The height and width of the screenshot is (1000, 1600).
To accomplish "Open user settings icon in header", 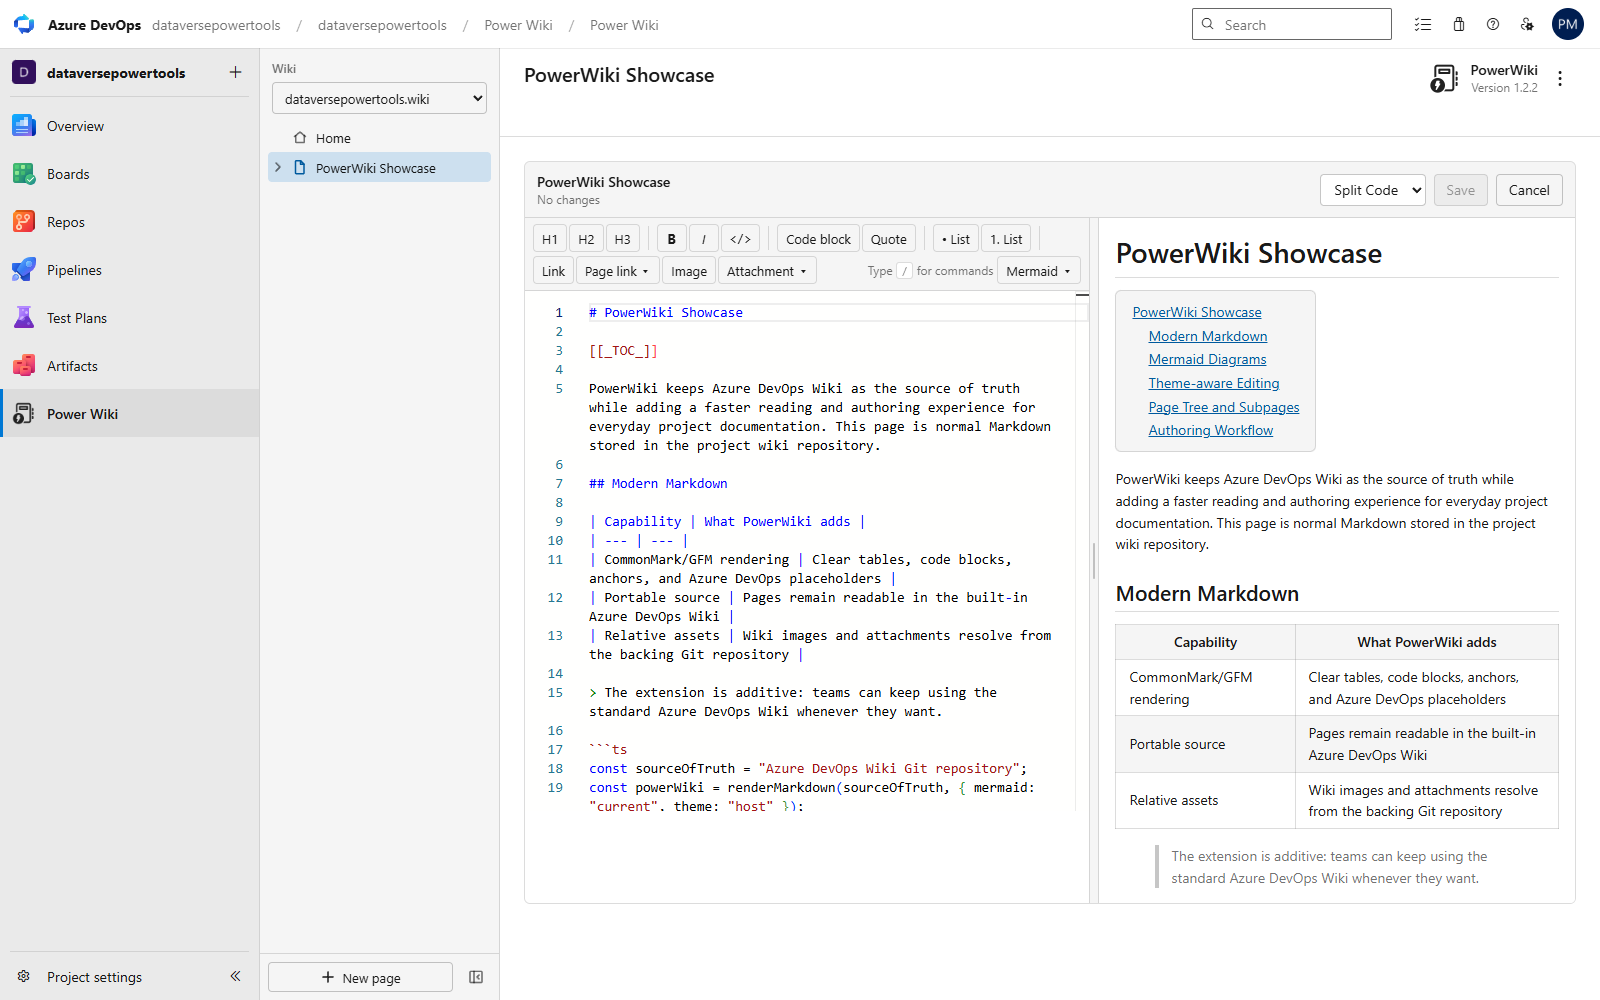I will (x=1527, y=24).
